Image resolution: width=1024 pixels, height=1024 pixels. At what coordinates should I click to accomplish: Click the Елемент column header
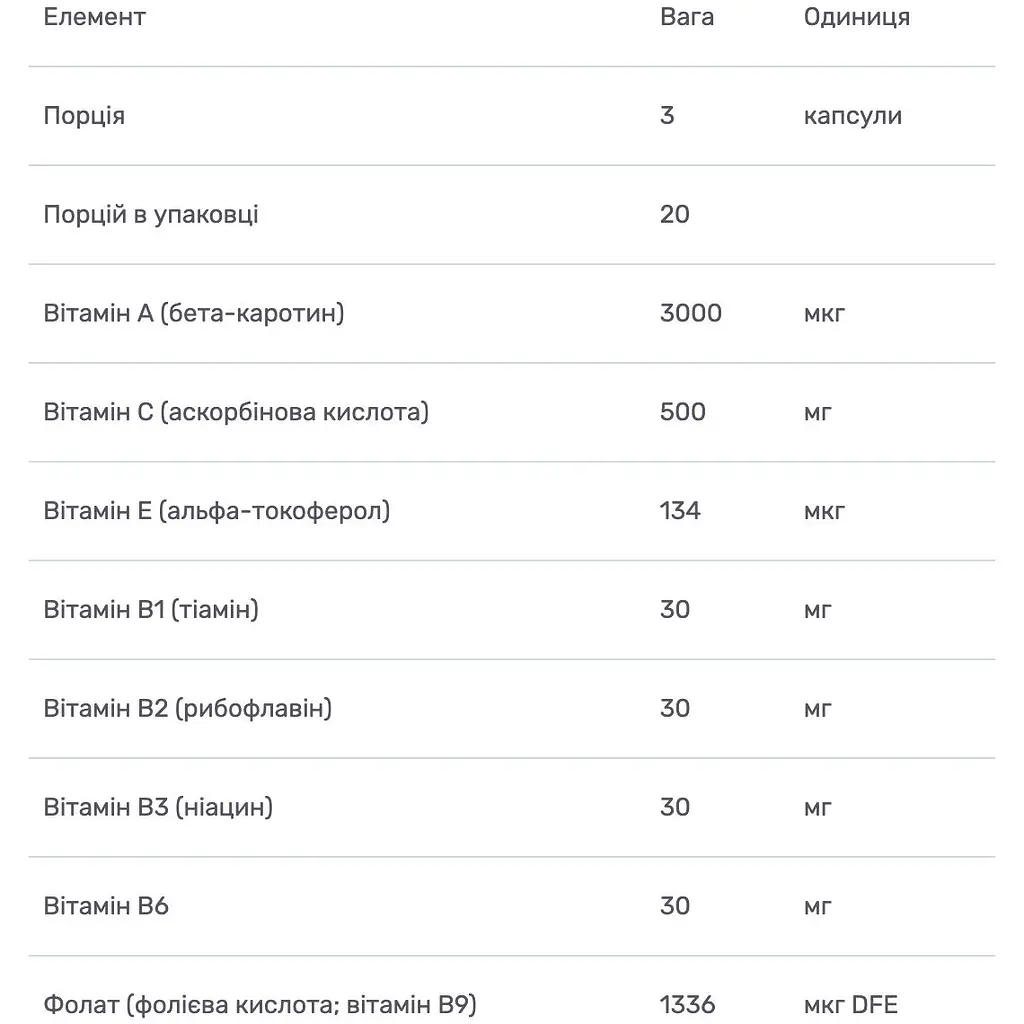tap(95, 17)
